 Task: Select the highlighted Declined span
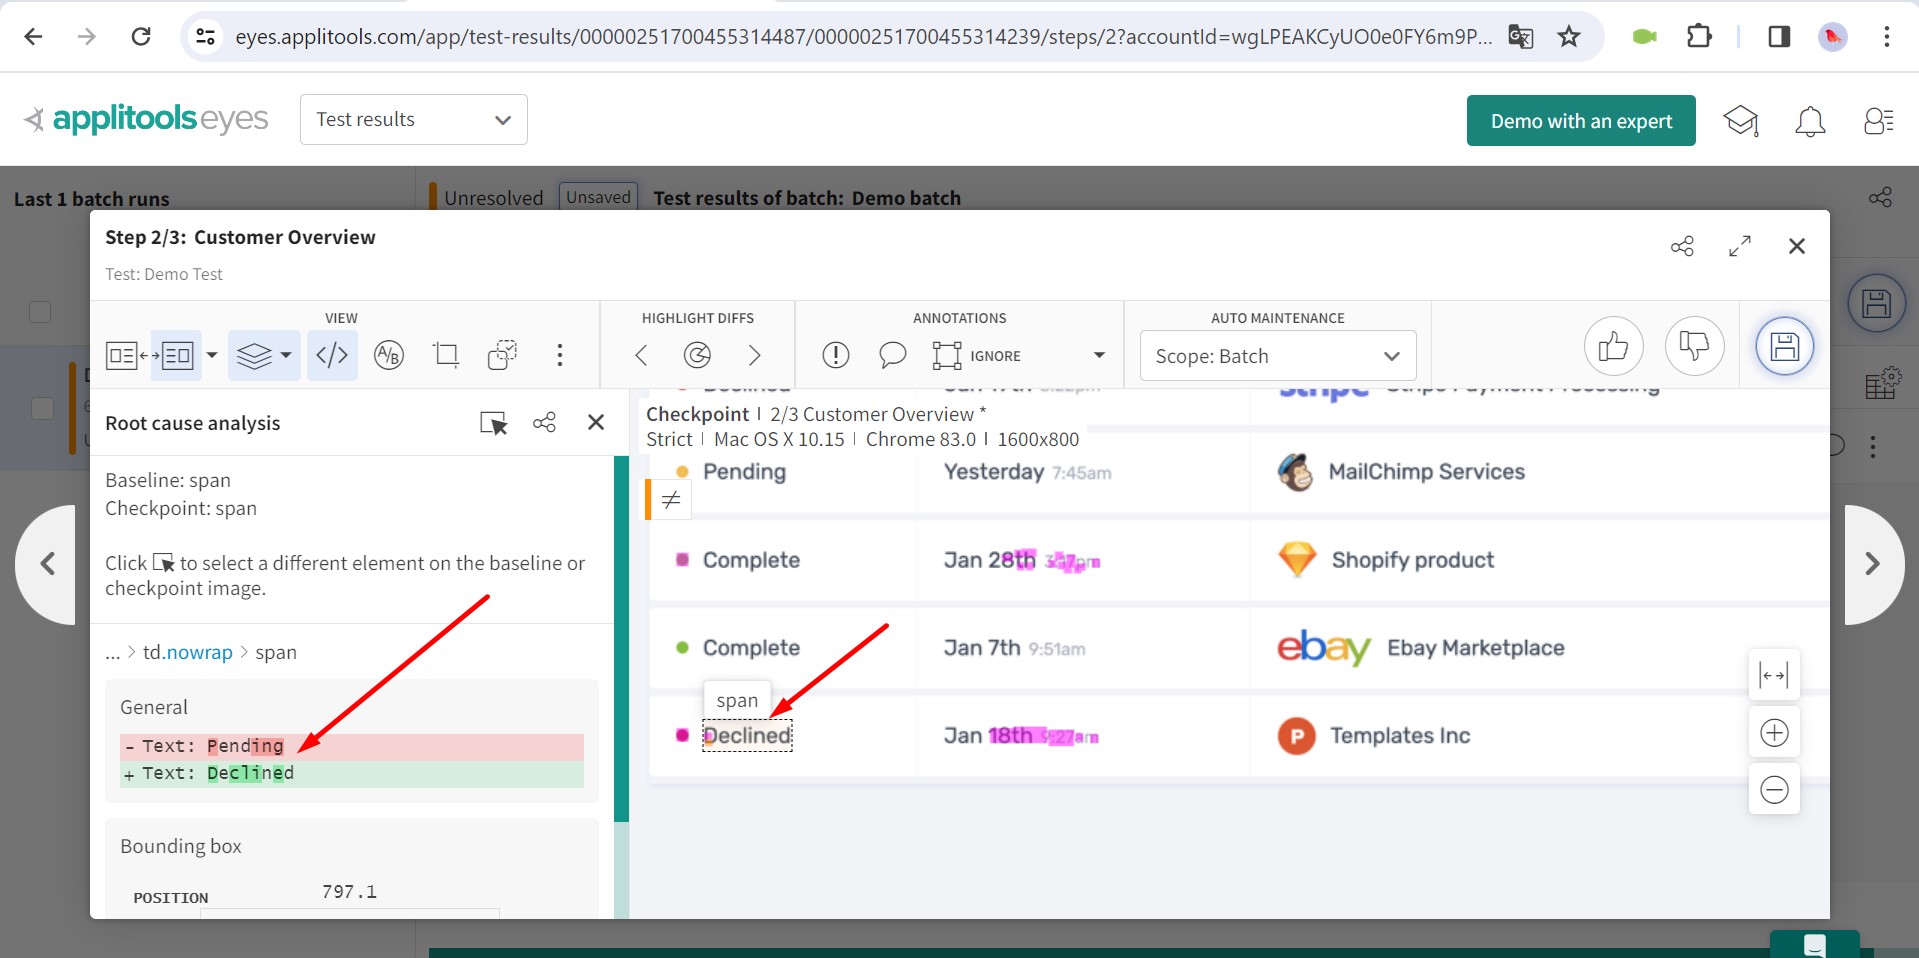pos(747,736)
